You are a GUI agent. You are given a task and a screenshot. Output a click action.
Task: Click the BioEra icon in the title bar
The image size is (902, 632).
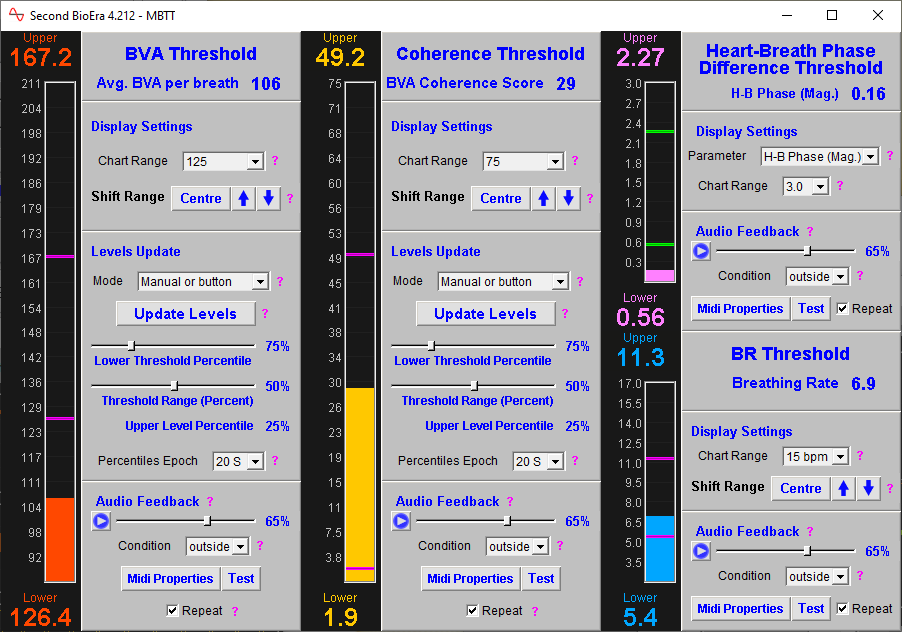tap(14, 15)
